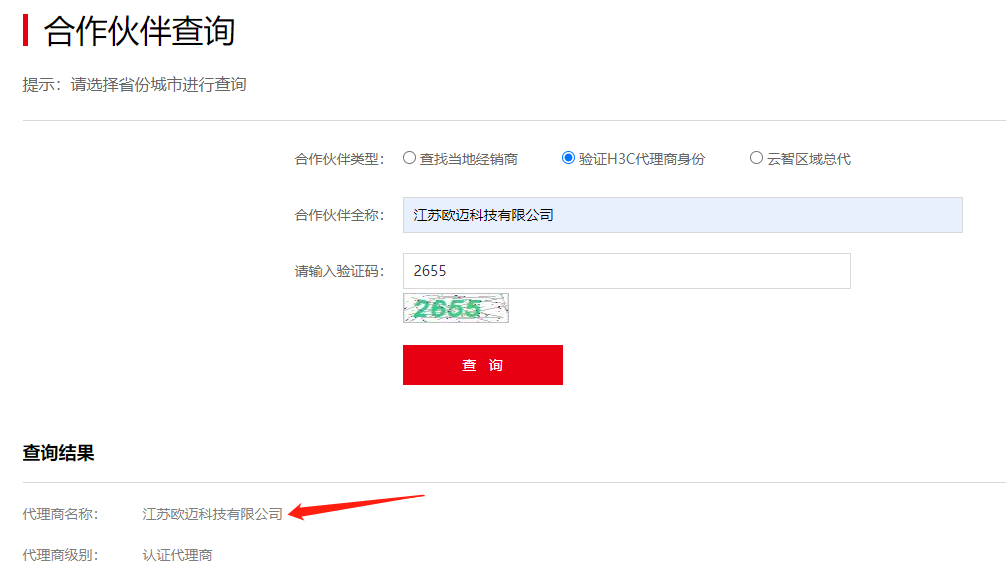Viewport: 1006px width, 580px height.
Task: Click result value 江苏欧迈科技有限公司
Action: coord(212,514)
